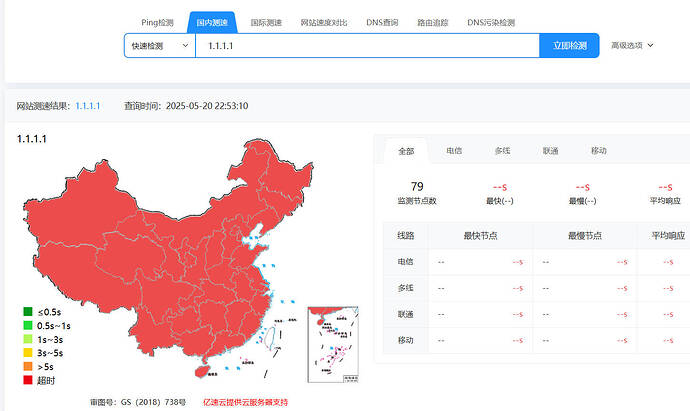690x411 pixels.
Task: Click the 审图号 GS (2018) 738号 text
Action: point(138,402)
